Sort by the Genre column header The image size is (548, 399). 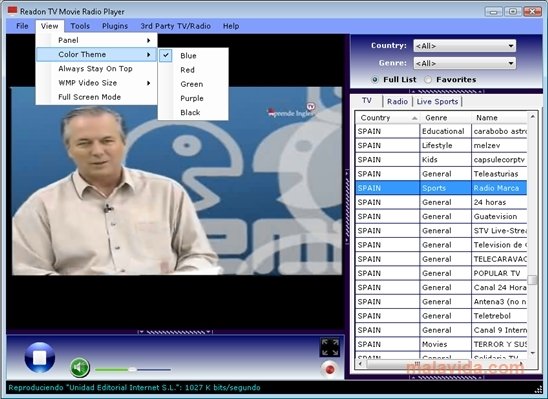pos(446,118)
